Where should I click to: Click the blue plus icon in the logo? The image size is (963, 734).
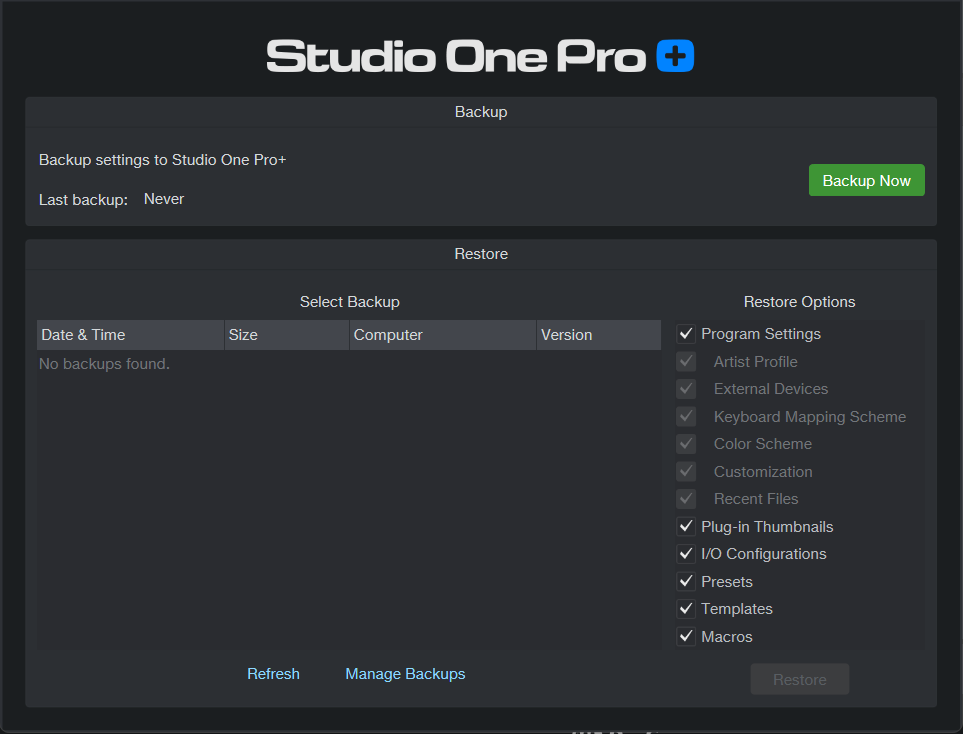(675, 56)
